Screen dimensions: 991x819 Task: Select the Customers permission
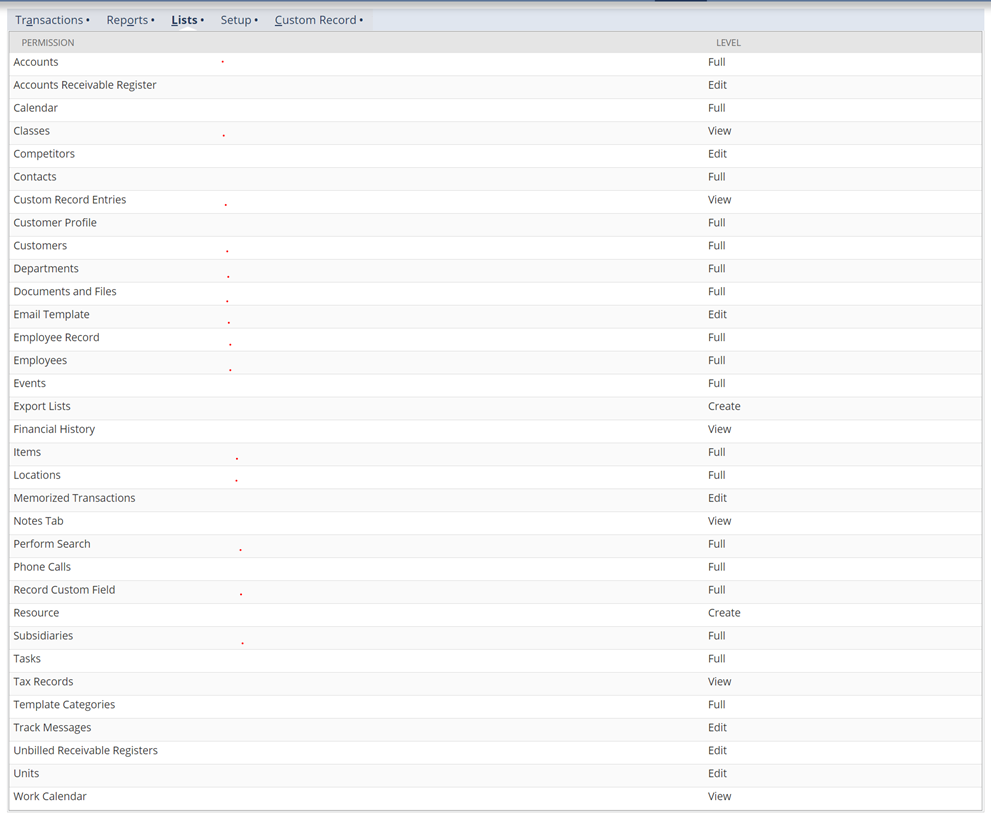(x=40, y=246)
